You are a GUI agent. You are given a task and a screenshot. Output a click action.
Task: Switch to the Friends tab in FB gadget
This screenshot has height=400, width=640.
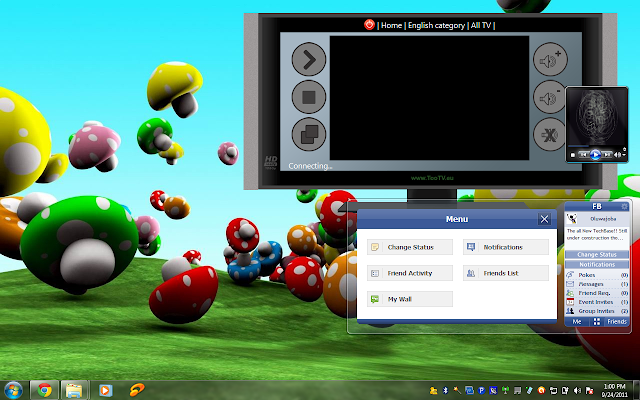[x=616, y=322]
